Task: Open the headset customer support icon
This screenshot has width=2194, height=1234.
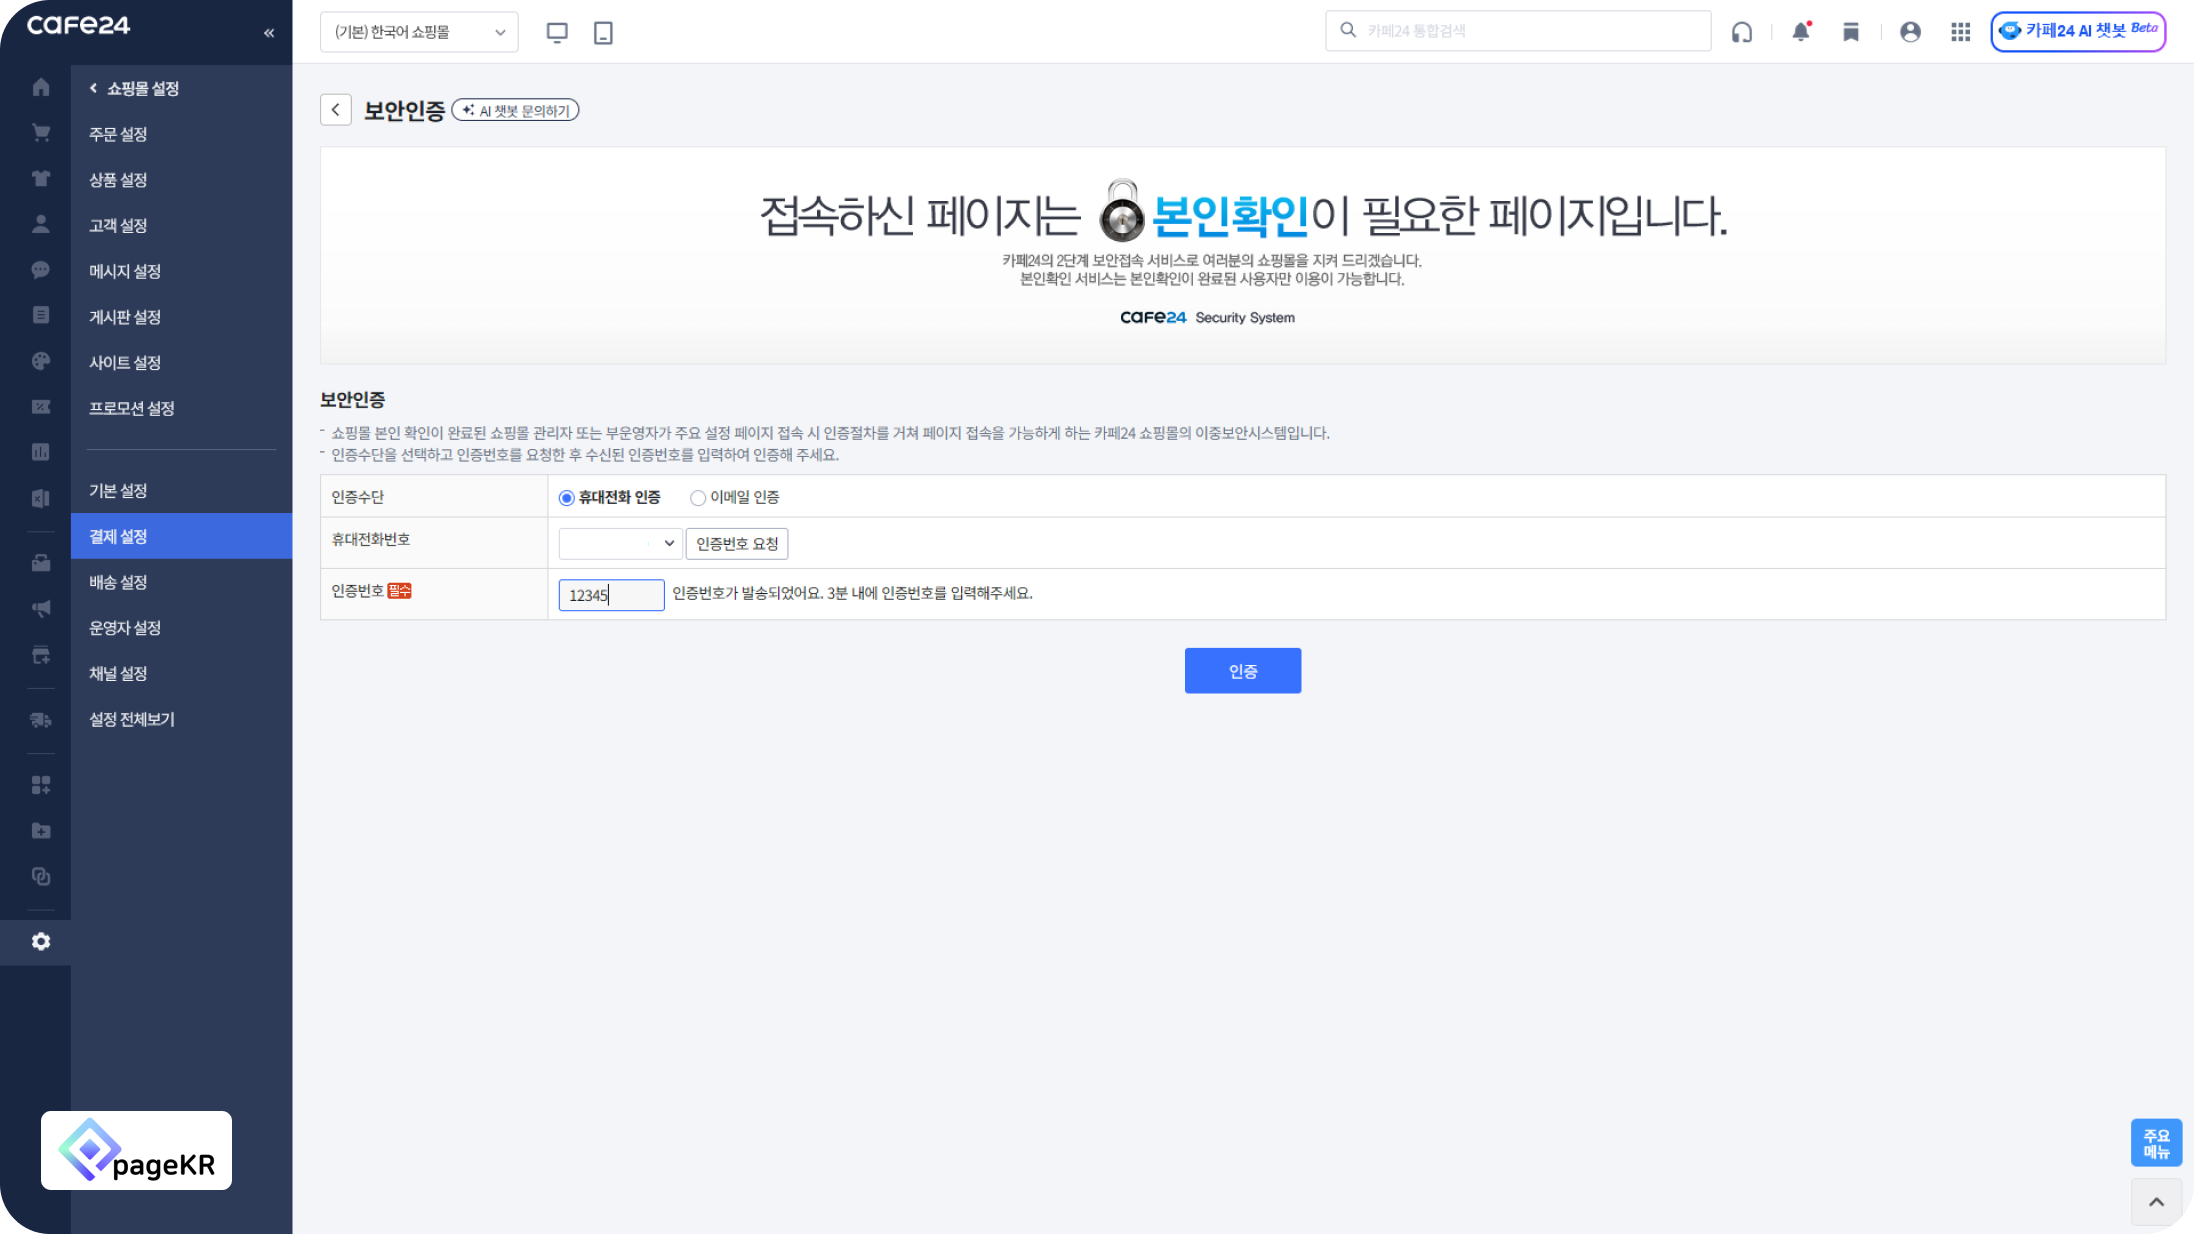Action: pos(1742,32)
